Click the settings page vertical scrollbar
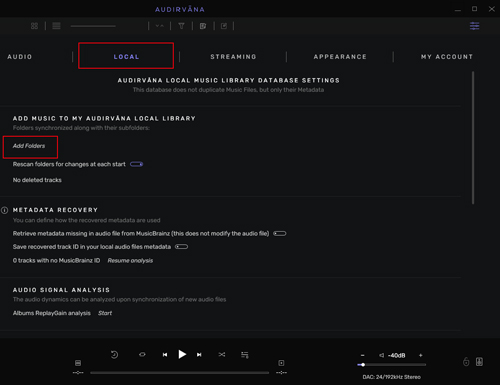The image size is (500, 385). 473,137
